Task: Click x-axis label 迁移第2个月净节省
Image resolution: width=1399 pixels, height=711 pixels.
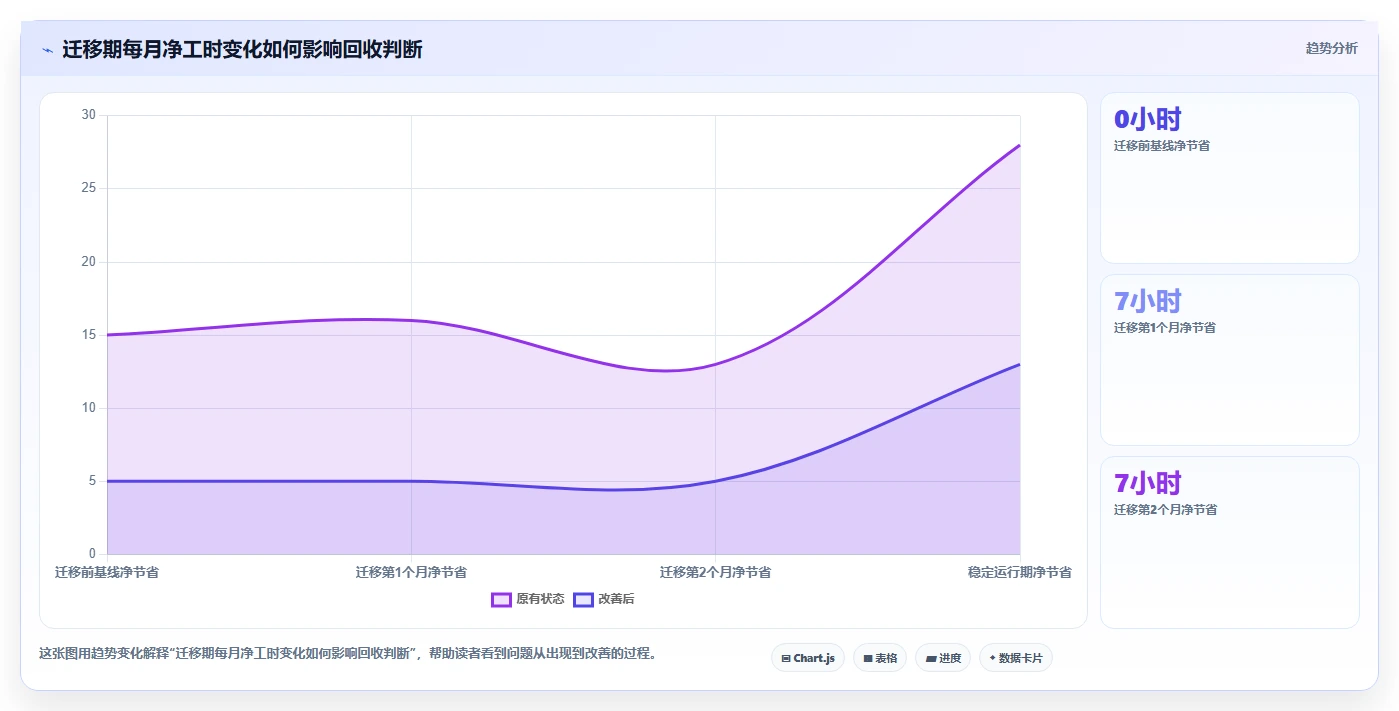Action: point(715,572)
